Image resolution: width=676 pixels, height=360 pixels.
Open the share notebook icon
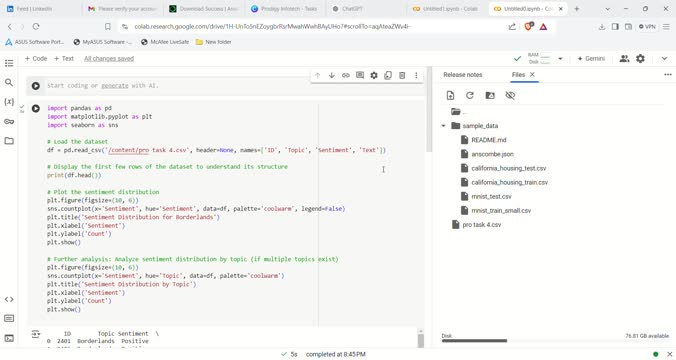[624, 59]
